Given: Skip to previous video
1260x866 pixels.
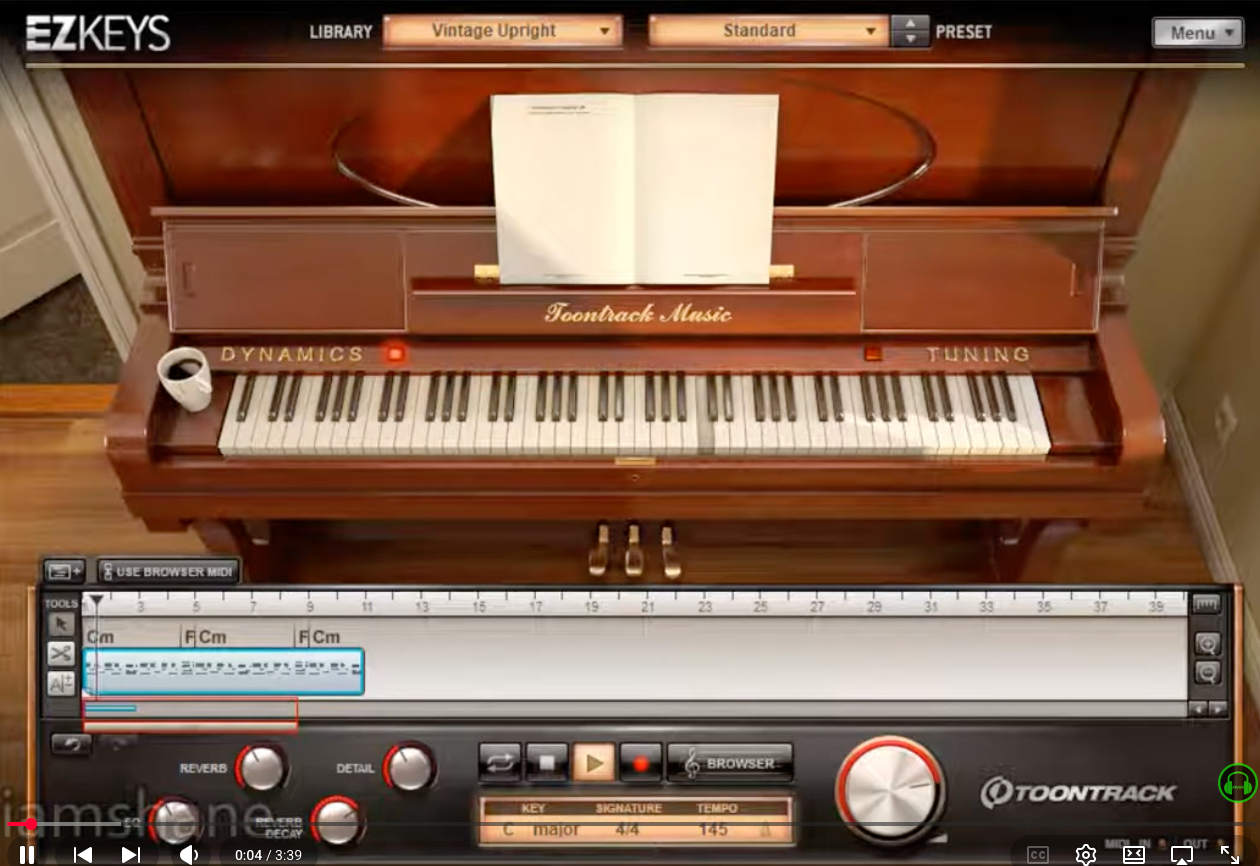Looking at the screenshot, I should 83,854.
